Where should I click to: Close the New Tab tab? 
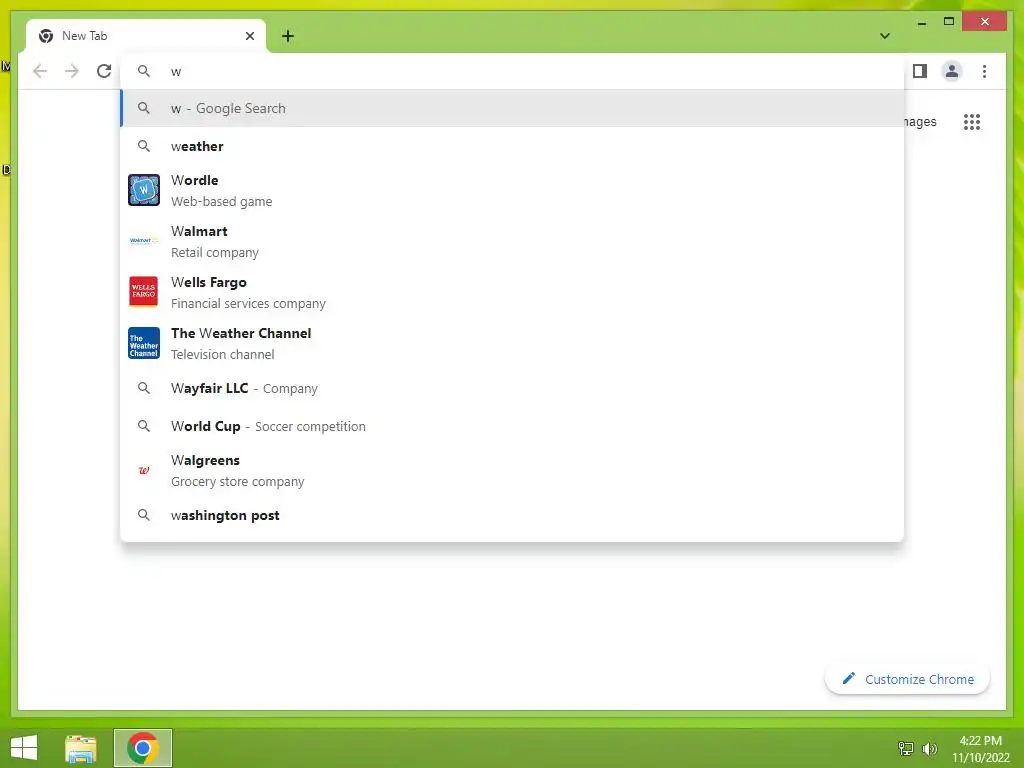point(249,36)
